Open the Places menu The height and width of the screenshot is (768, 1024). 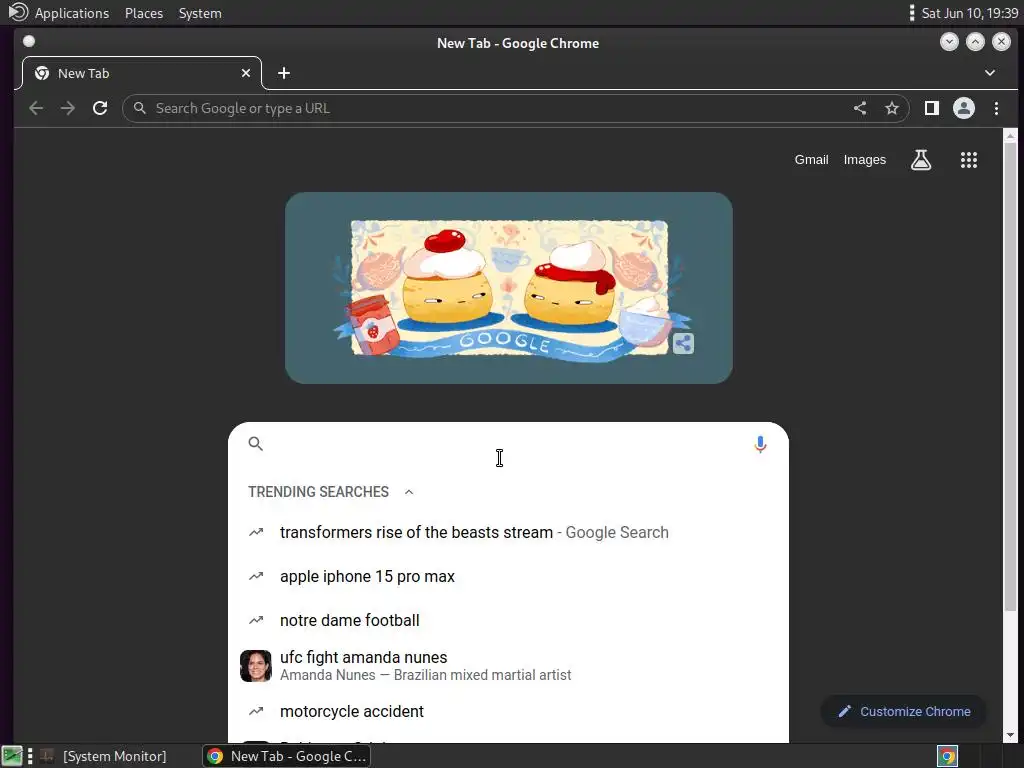coord(144,13)
